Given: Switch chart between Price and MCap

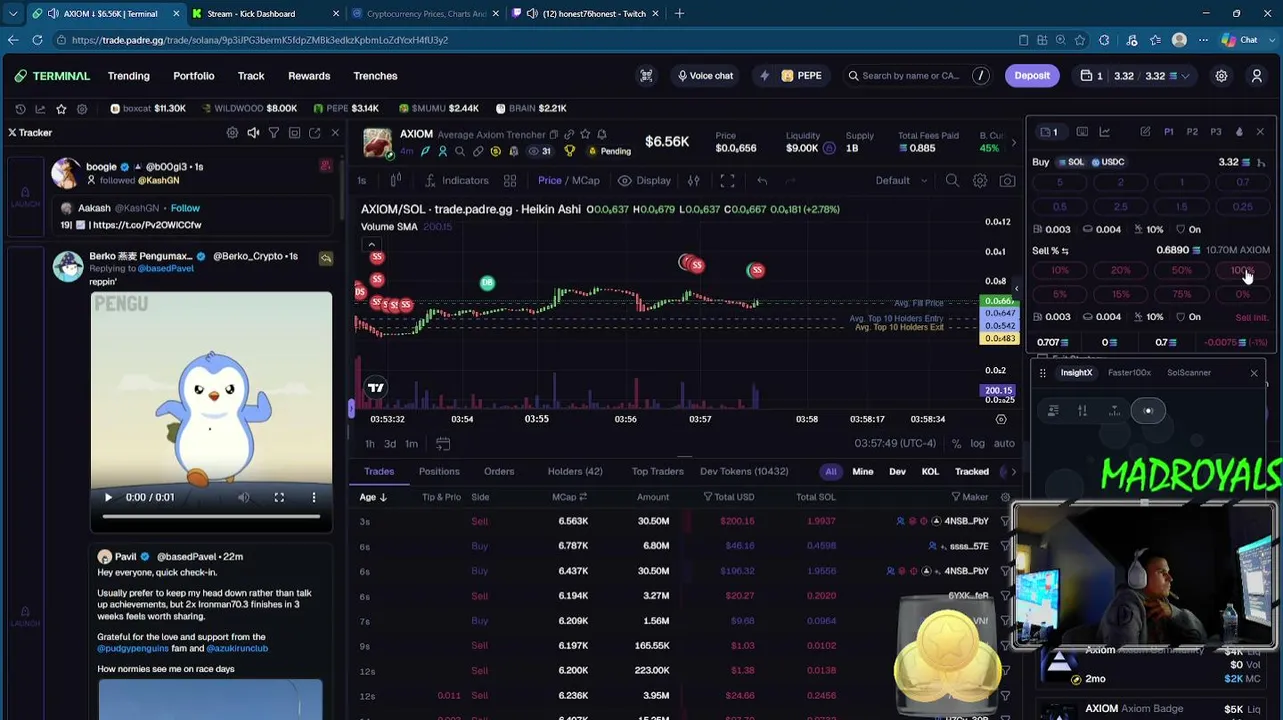Looking at the screenshot, I should click(x=569, y=181).
